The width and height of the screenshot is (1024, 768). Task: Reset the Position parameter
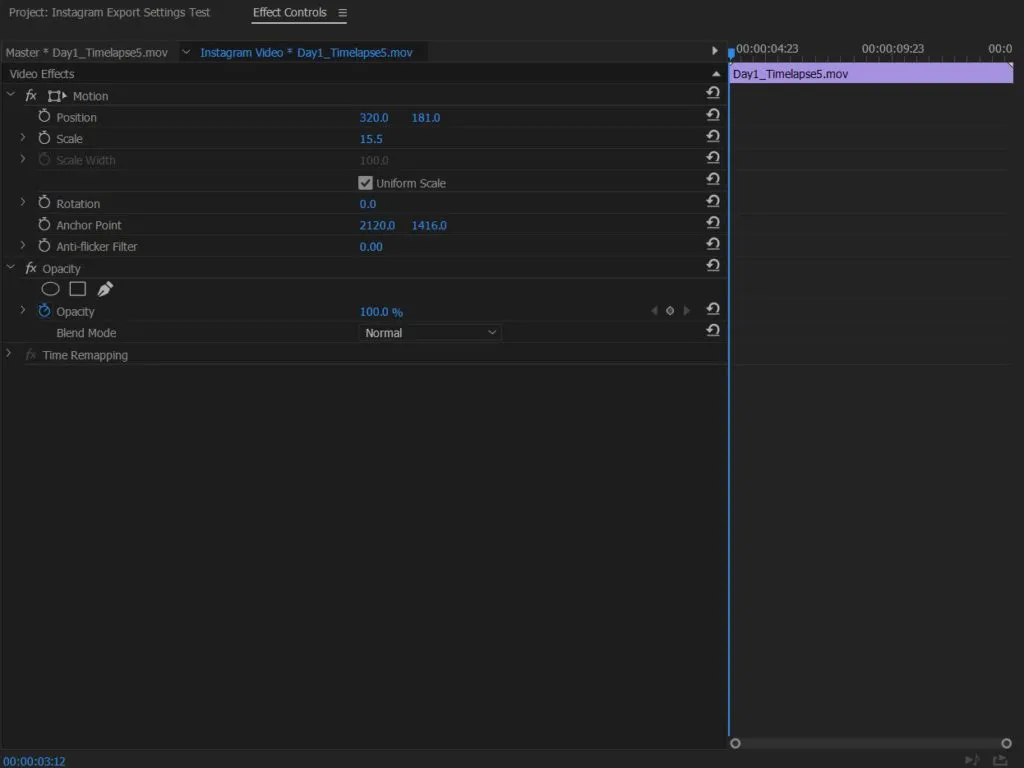coord(713,115)
